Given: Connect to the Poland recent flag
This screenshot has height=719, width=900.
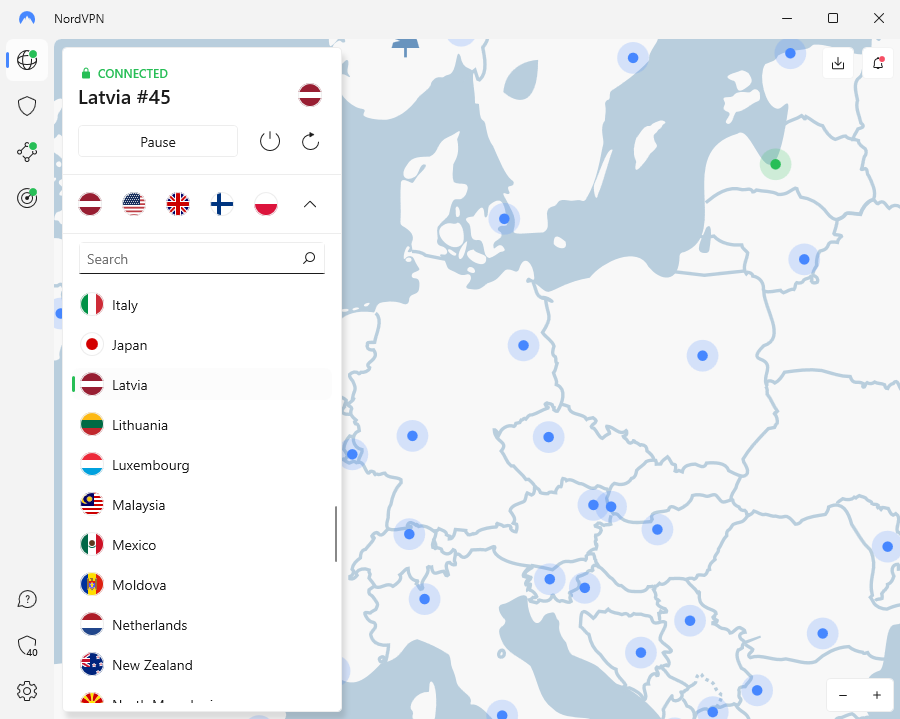Looking at the screenshot, I should (x=266, y=203).
